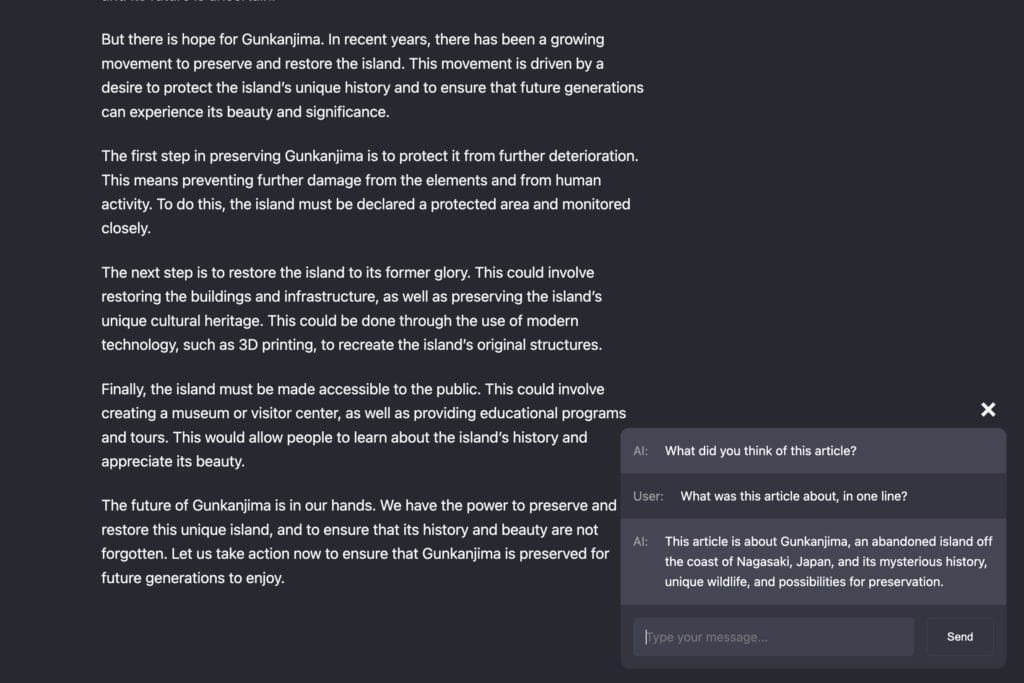Close the chat panel with the X icon

[988, 409]
